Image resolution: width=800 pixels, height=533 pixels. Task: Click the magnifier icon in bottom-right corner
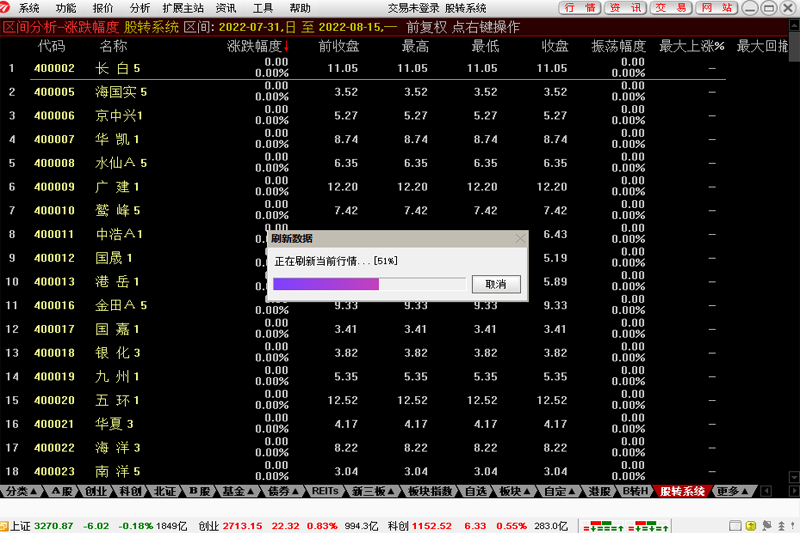[790, 526]
